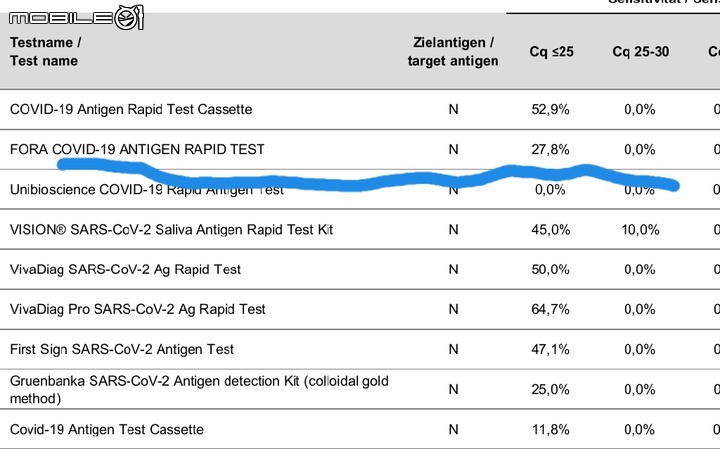Click the Zielantigen / target antigen header
Image resolution: width=720 pixels, height=449 pixels.
click(453, 51)
